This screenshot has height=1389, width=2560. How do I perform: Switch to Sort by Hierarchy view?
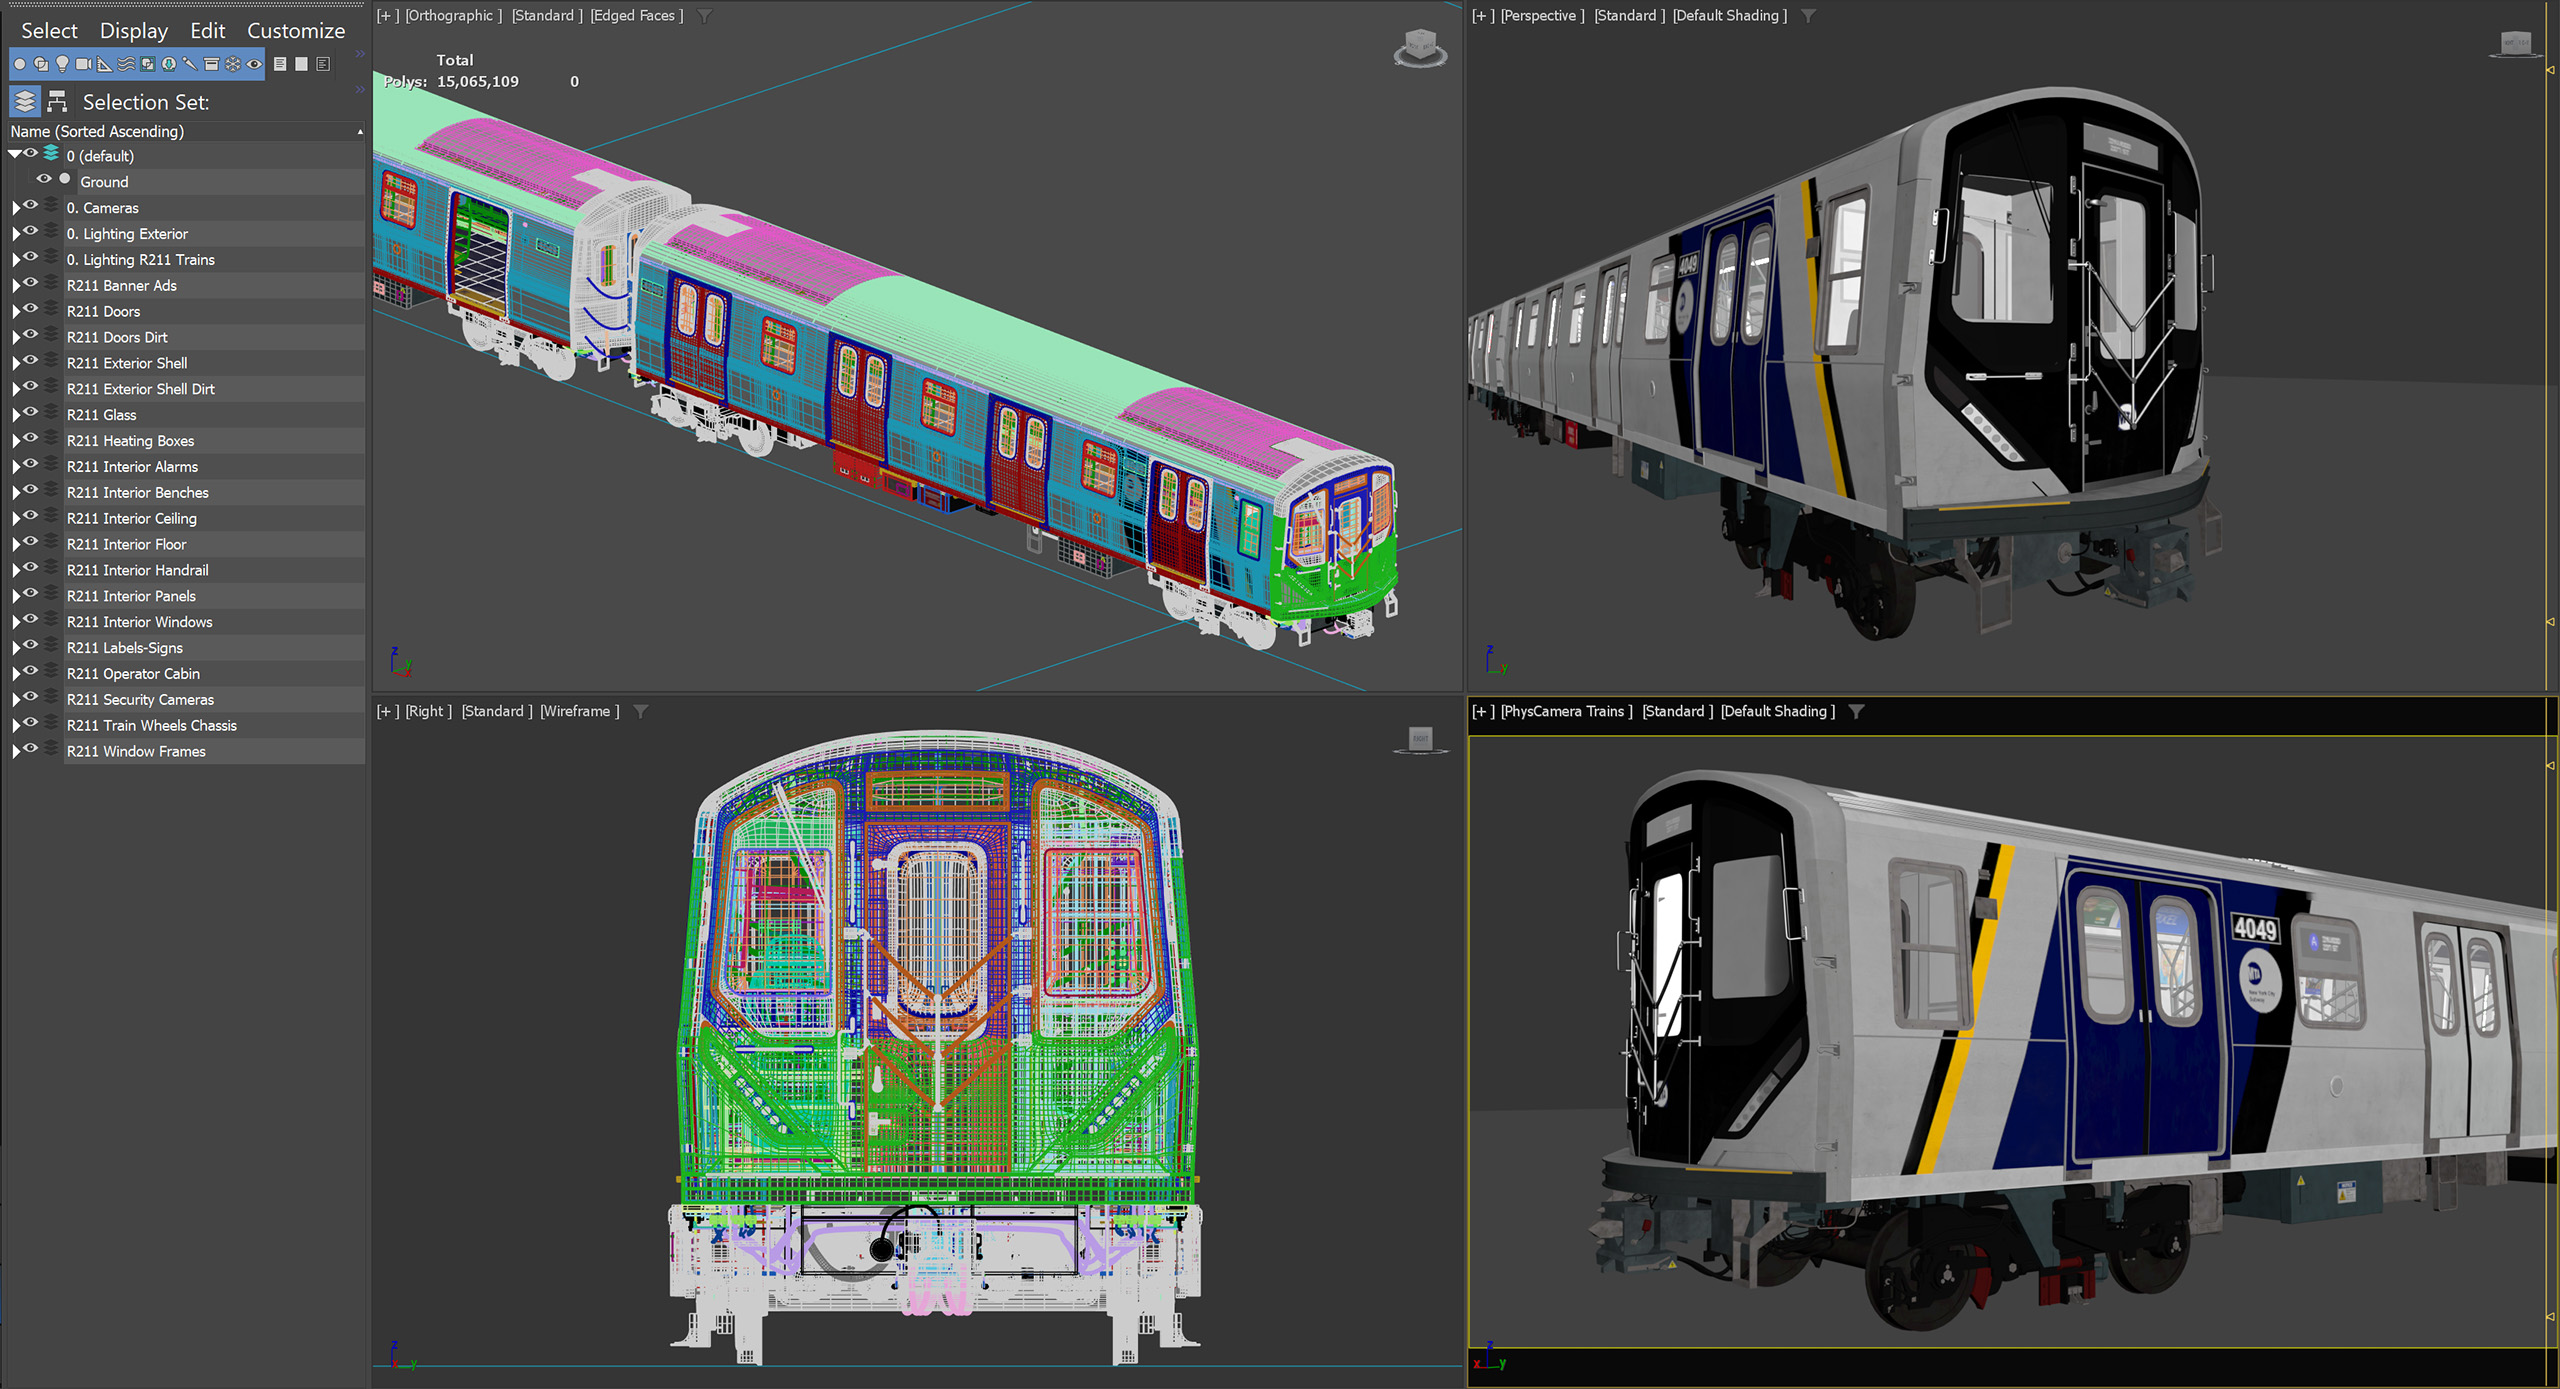pyautogui.click(x=57, y=101)
